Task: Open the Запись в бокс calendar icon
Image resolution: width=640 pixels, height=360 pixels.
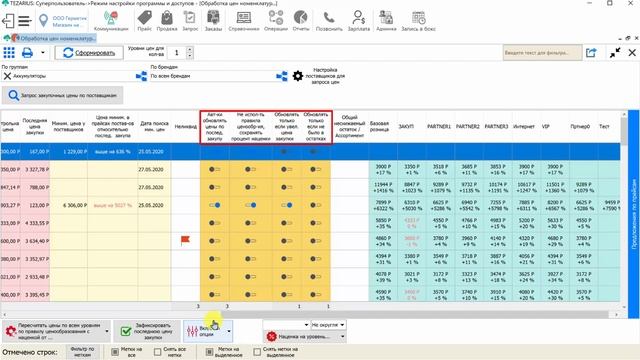Action: (x=418, y=21)
